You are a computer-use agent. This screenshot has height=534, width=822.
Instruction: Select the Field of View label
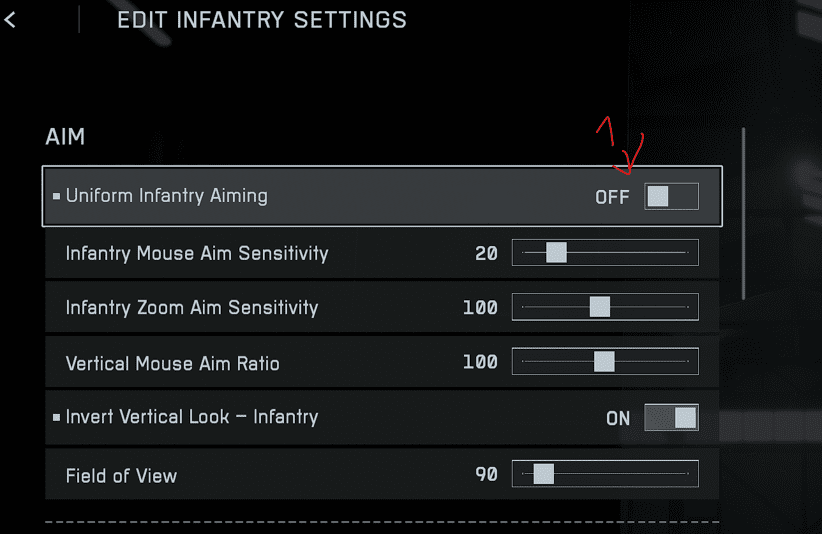[121, 475]
